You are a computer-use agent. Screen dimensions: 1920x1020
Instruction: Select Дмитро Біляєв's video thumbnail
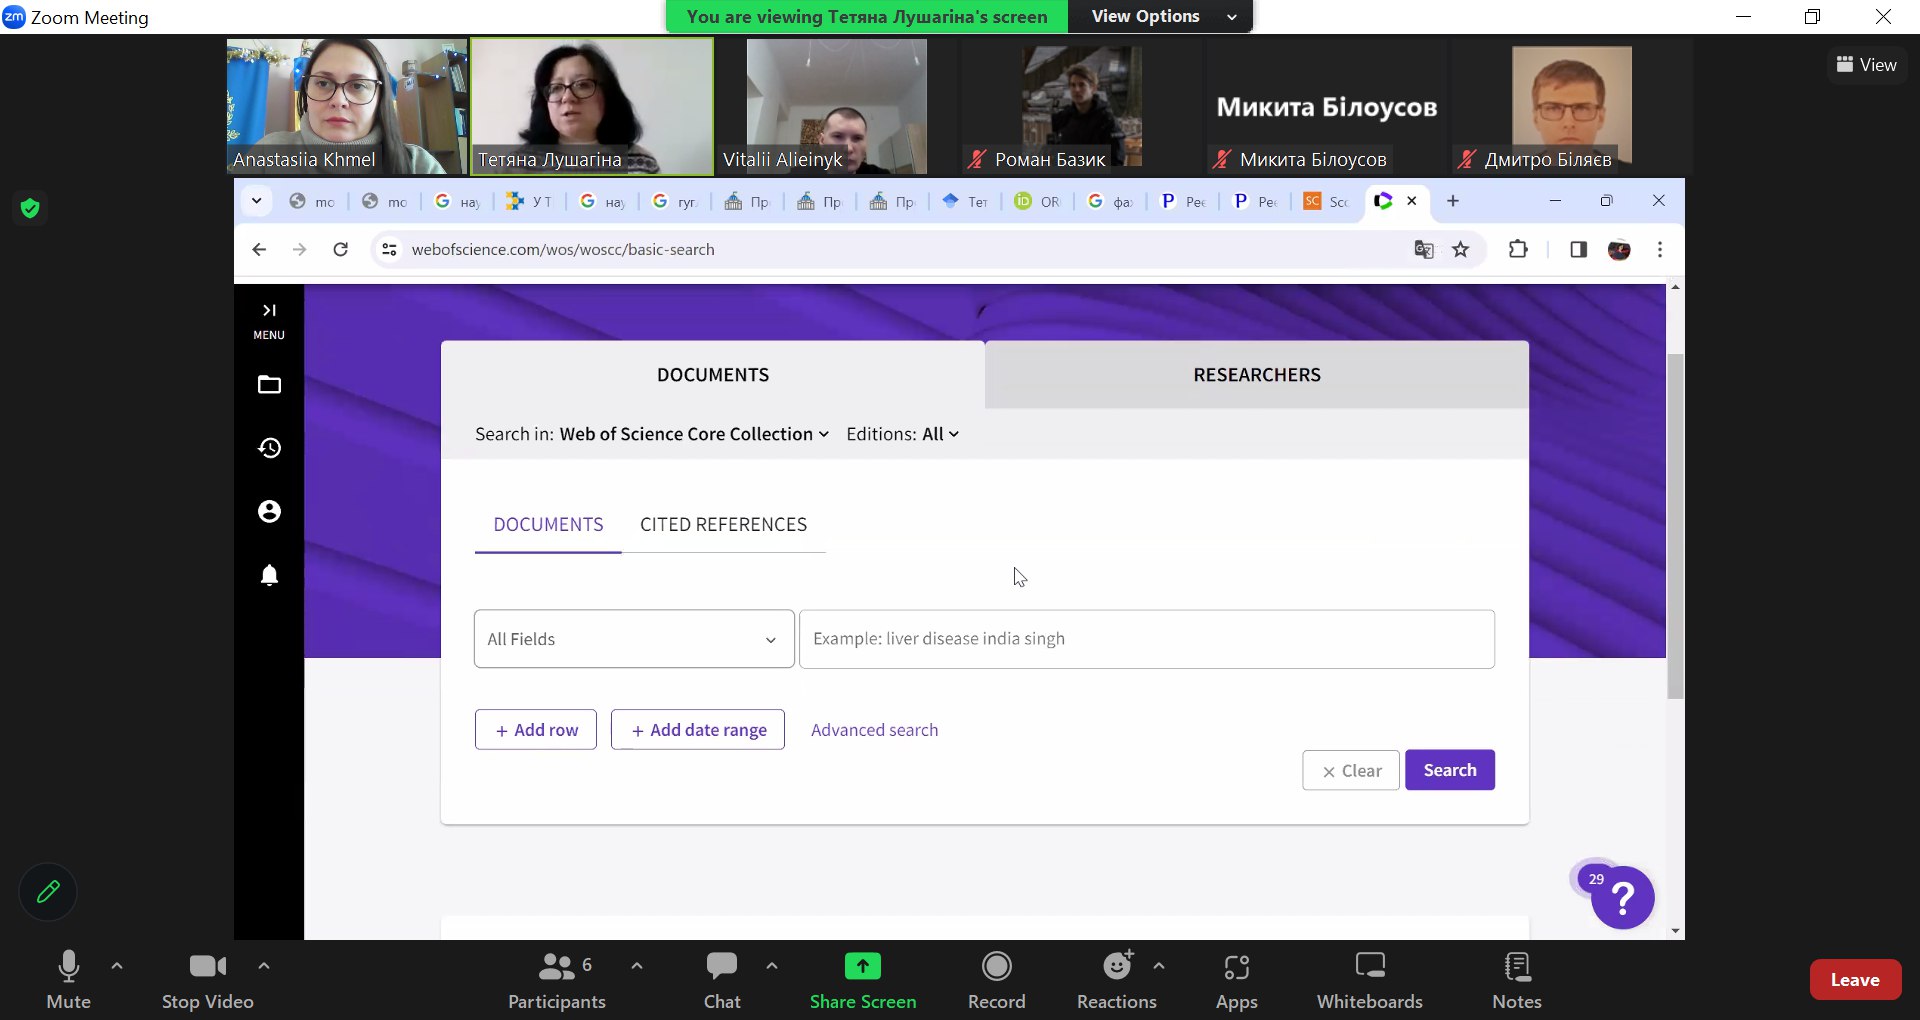pyautogui.click(x=1571, y=107)
